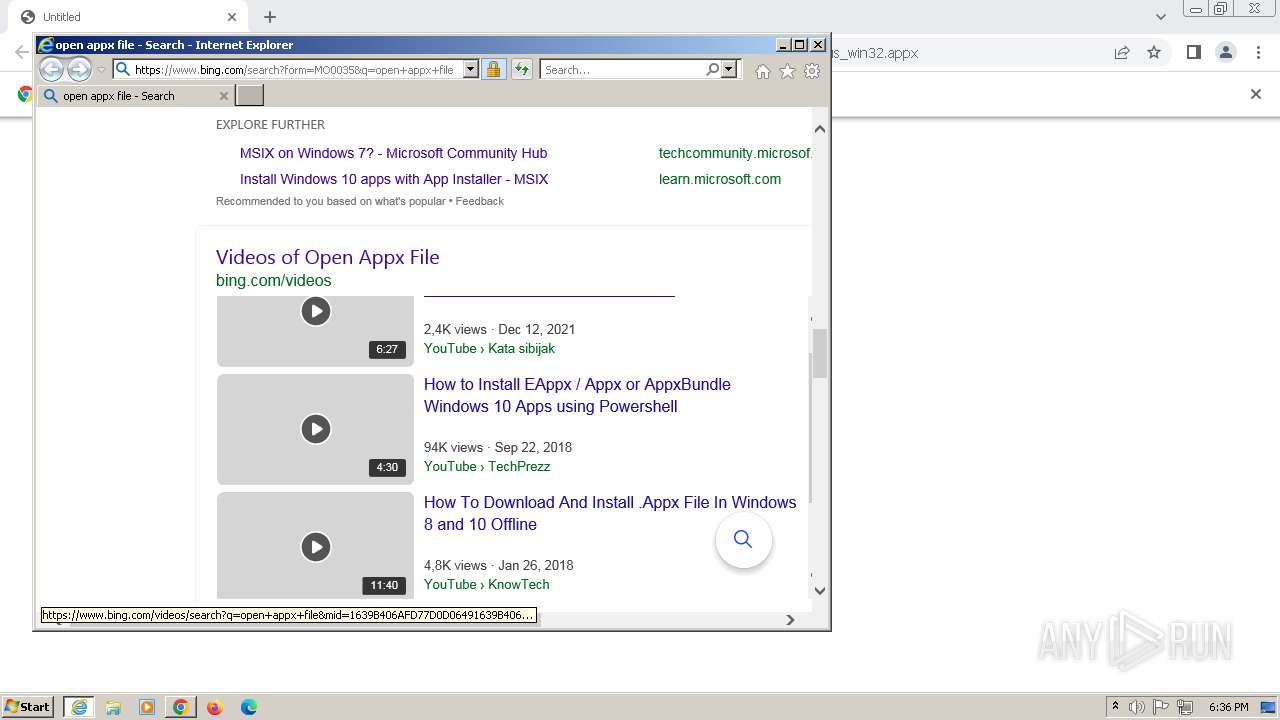Viewport: 1280px width, 720px height.
Task: Click the Feedback link
Action: pyautogui.click(x=480, y=201)
